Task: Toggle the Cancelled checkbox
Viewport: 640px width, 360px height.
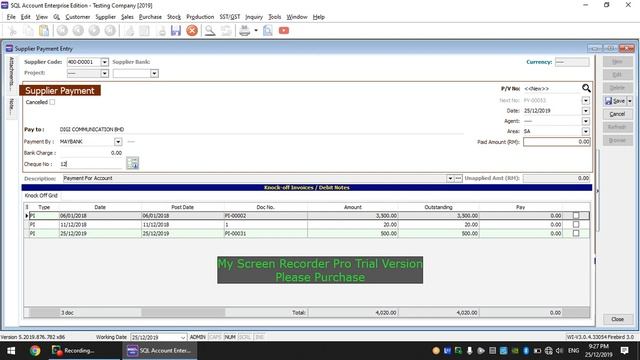Action: click(52, 102)
